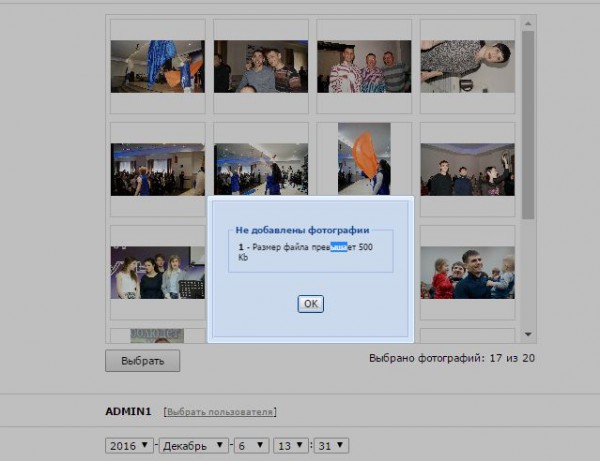
Task: Click OK in the photo error dialog
Action: pyautogui.click(x=310, y=304)
